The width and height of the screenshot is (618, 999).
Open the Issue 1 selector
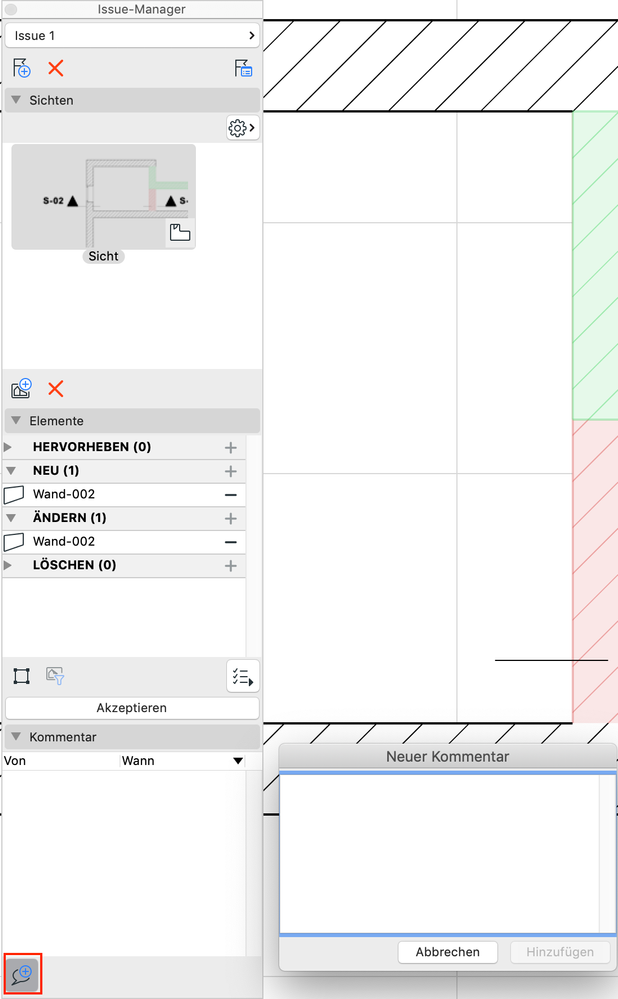click(132, 36)
